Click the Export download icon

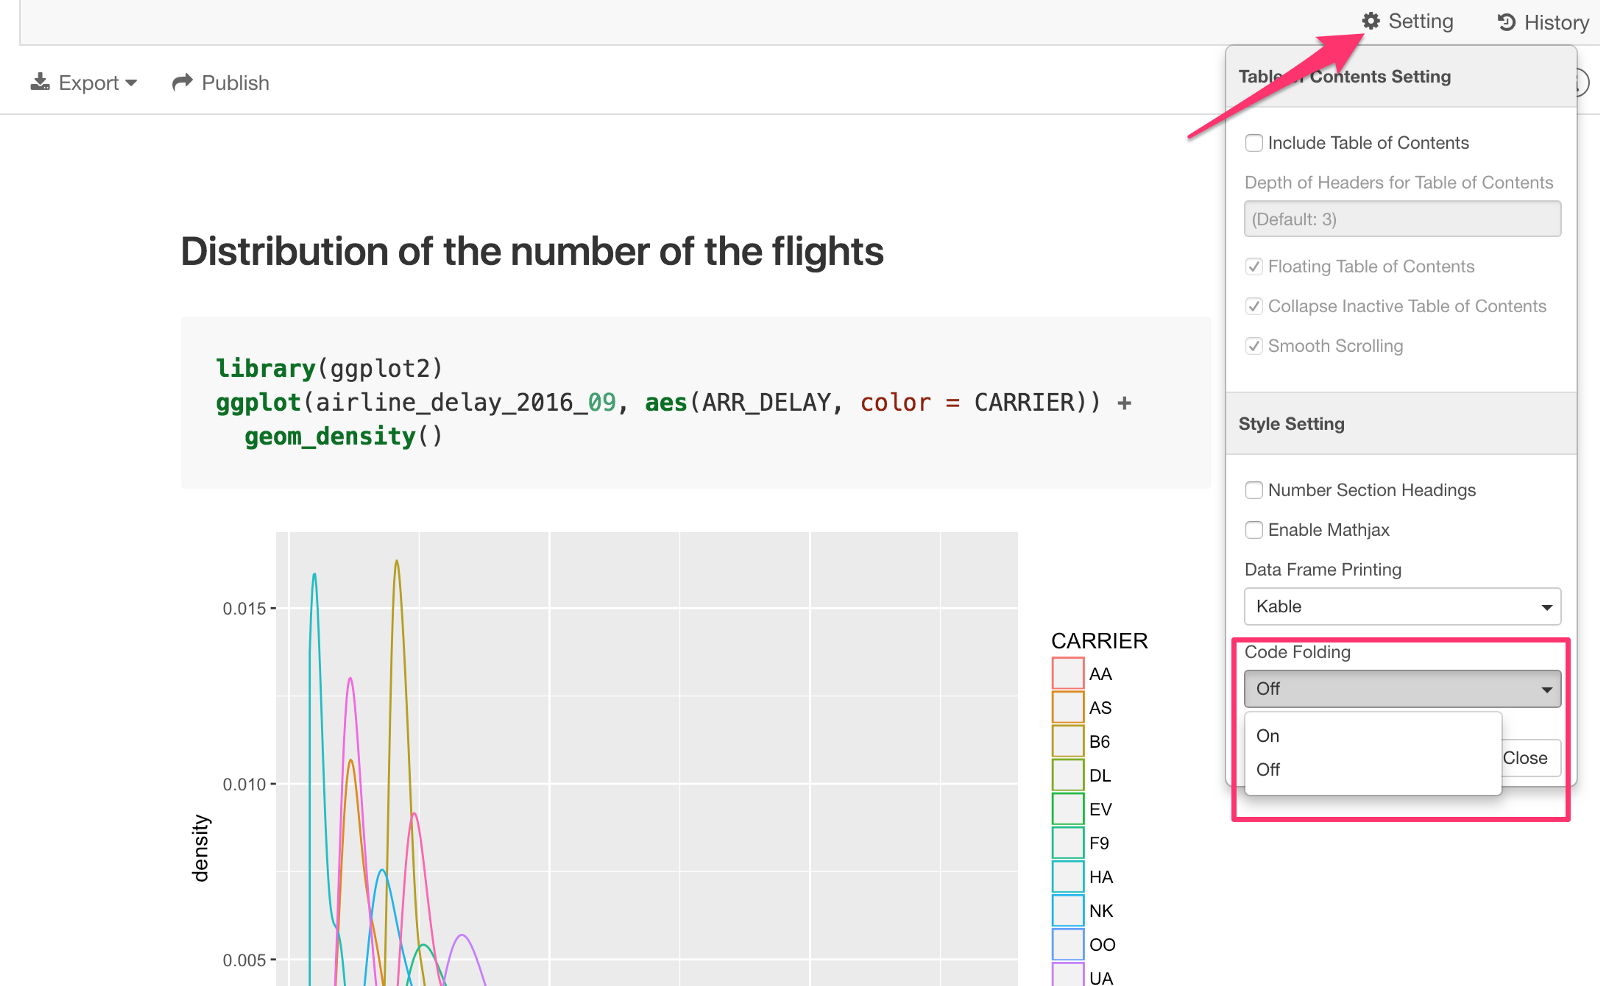point(40,82)
